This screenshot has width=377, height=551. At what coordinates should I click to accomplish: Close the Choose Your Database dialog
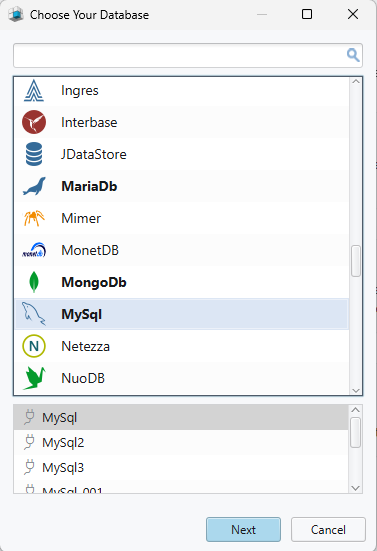pos(353,14)
